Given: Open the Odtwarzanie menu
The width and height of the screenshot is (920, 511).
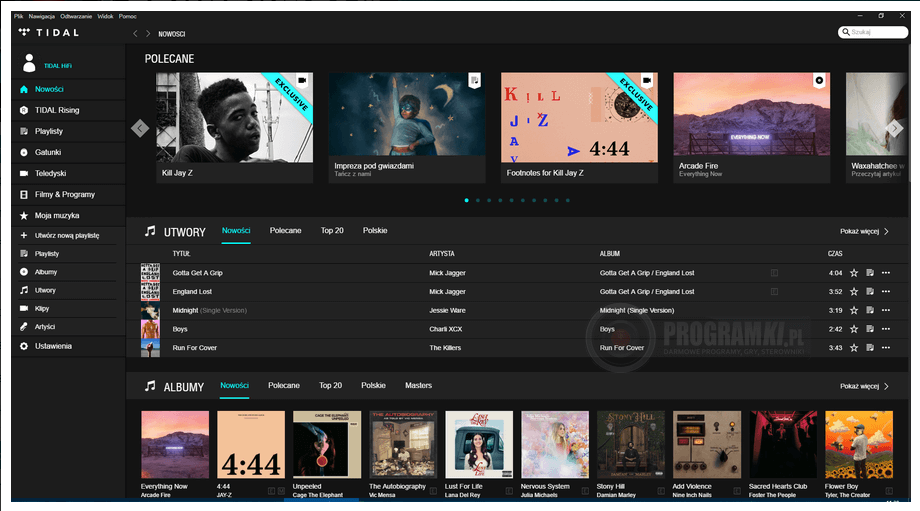Looking at the screenshot, I should point(76,16).
